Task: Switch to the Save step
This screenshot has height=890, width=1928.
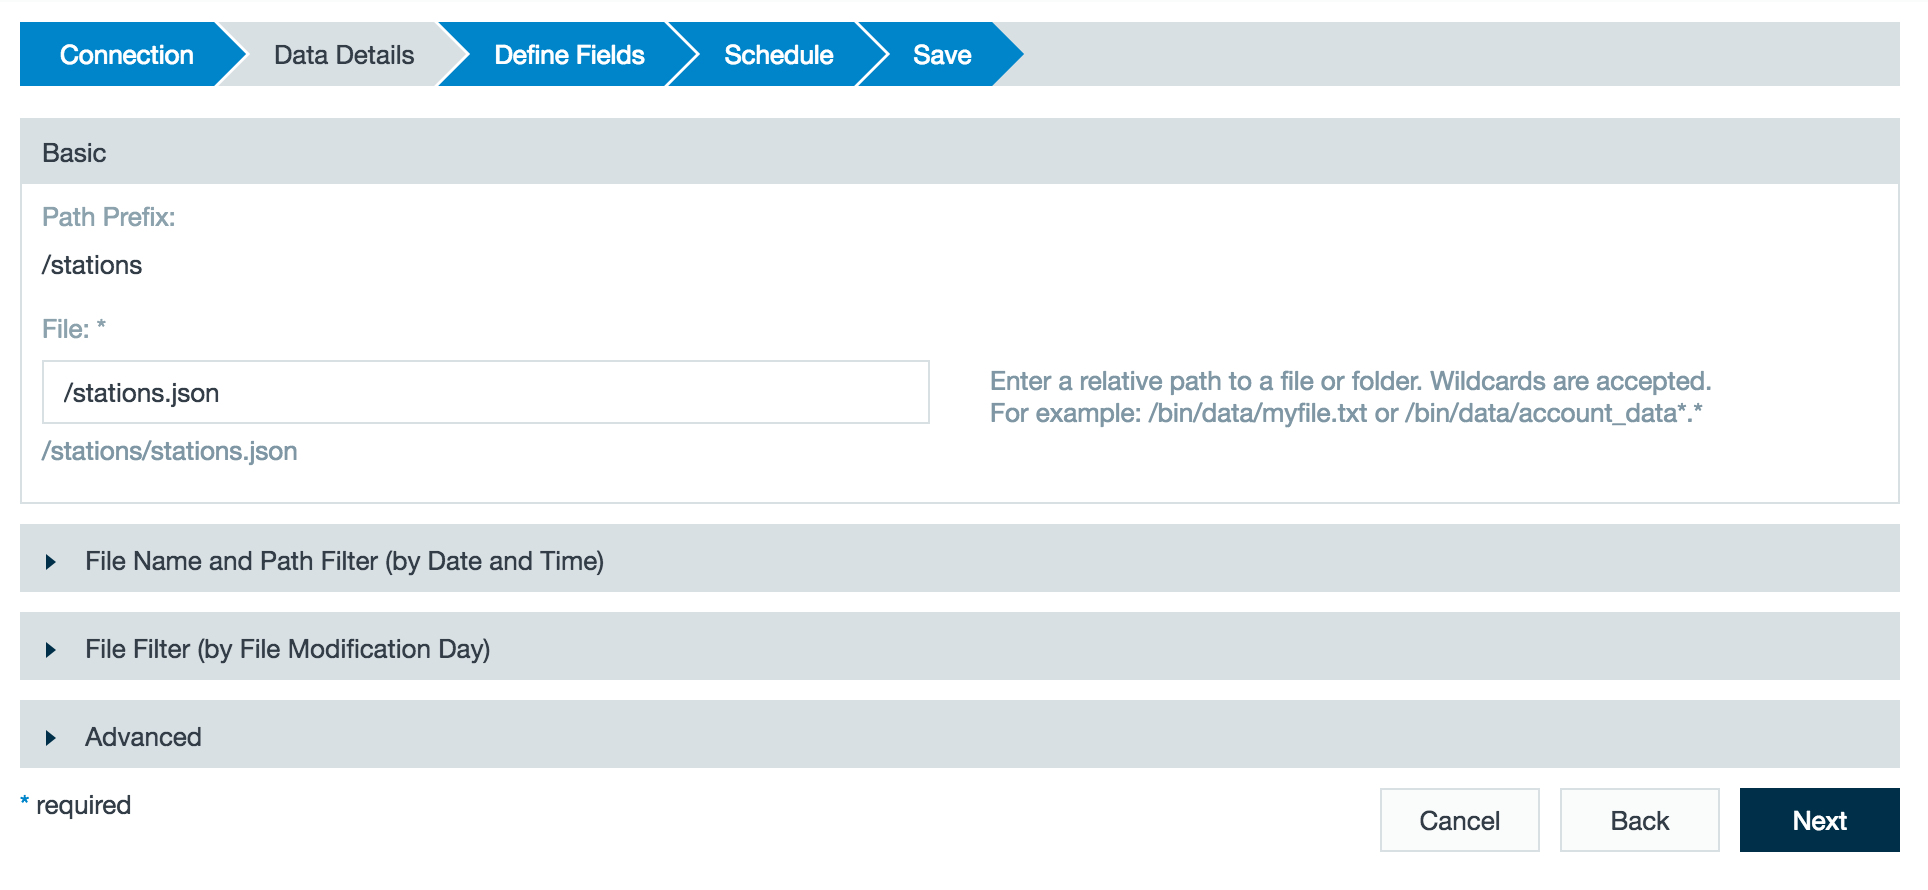Action: [942, 55]
